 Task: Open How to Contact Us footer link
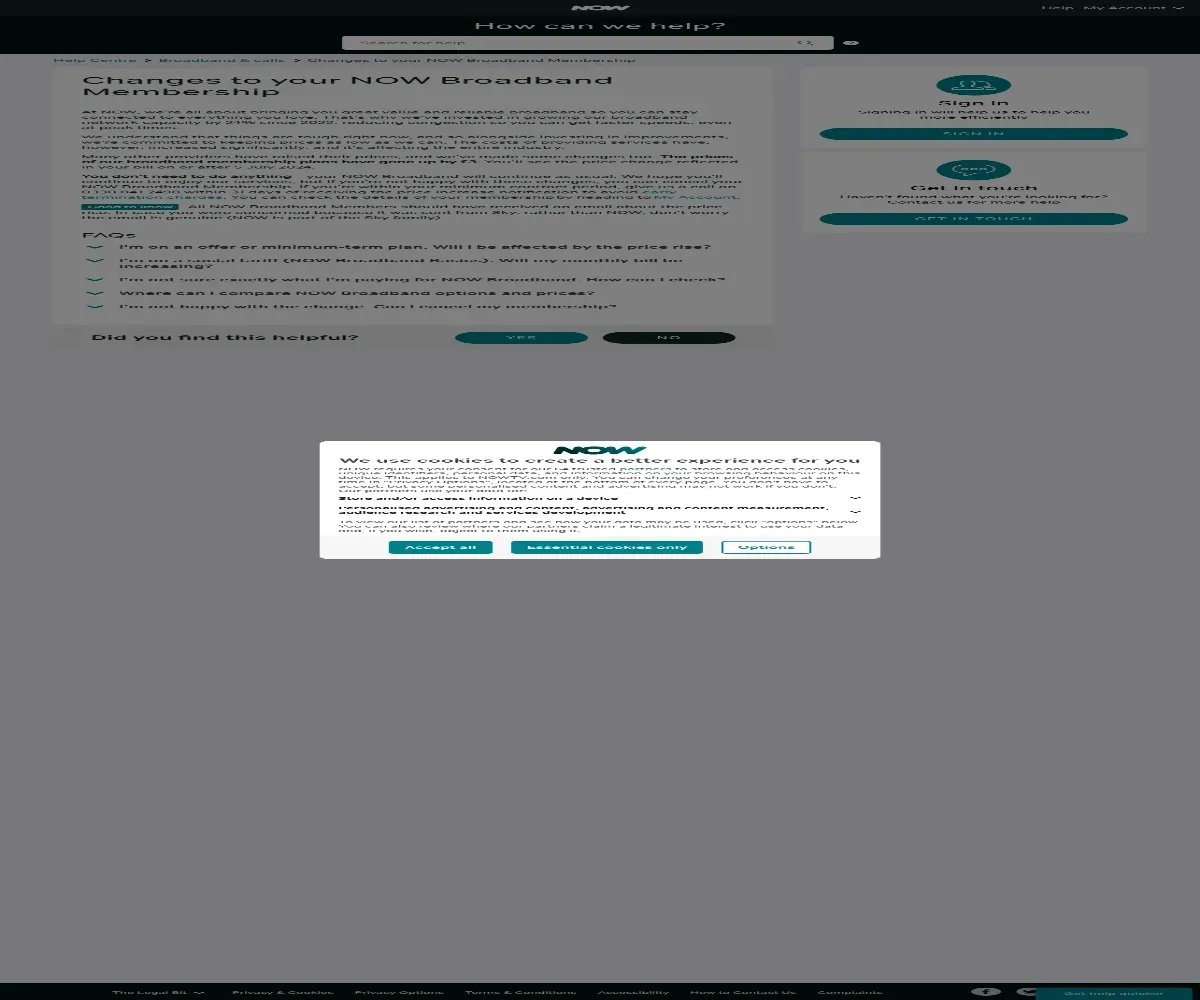[x=743, y=992]
